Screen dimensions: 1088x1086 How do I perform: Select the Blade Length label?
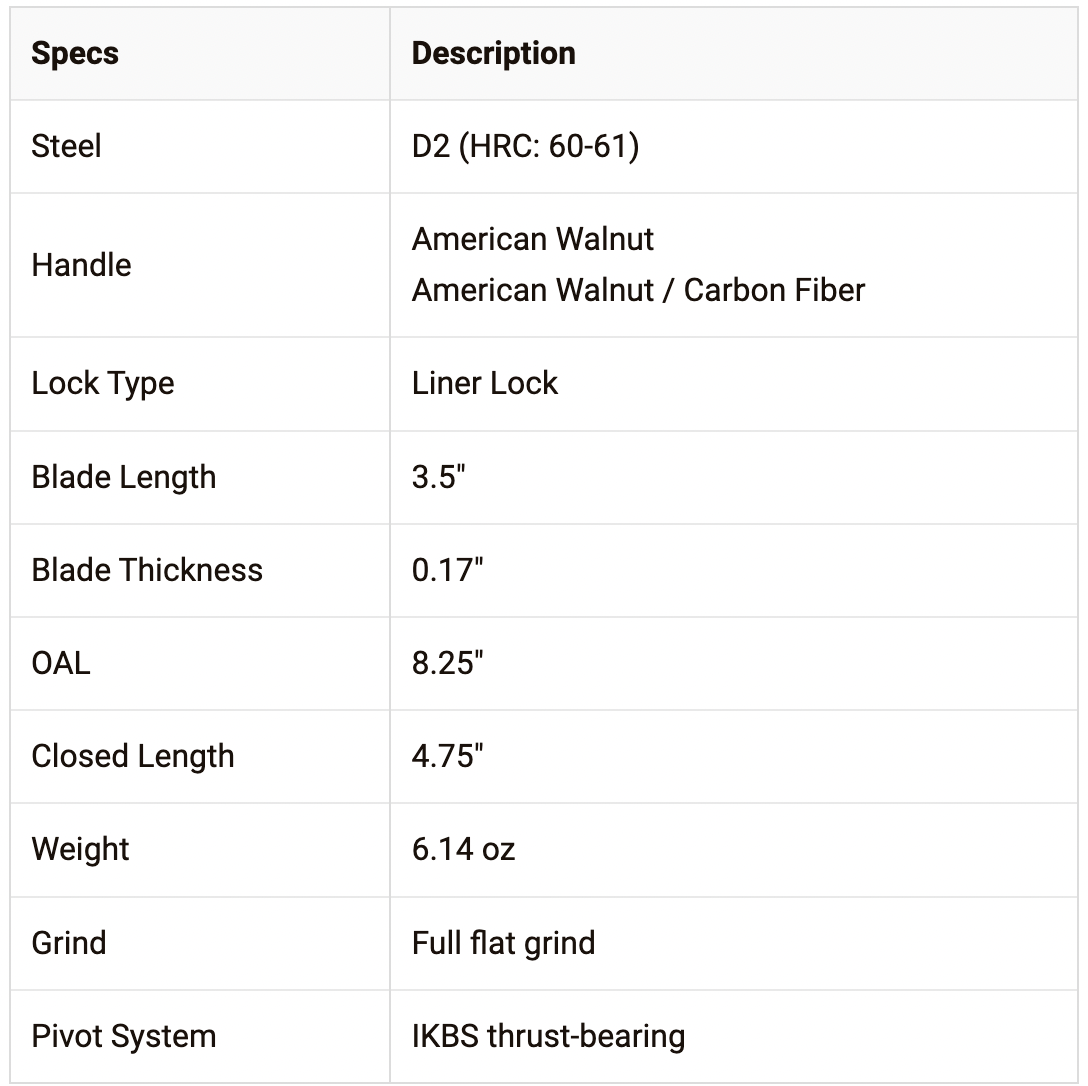pos(124,477)
